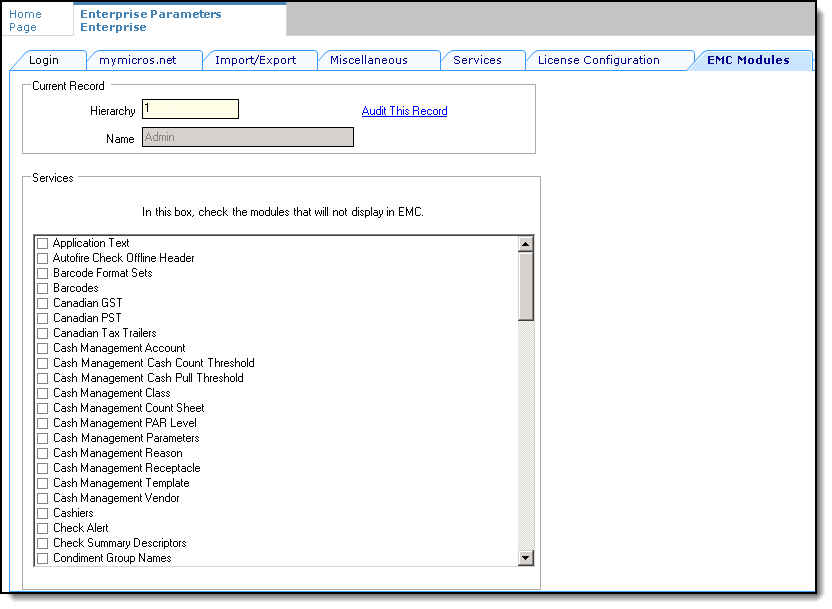Check the Application Text checkbox
The height and width of the screenshot is (609, 832).
(42, 243)
